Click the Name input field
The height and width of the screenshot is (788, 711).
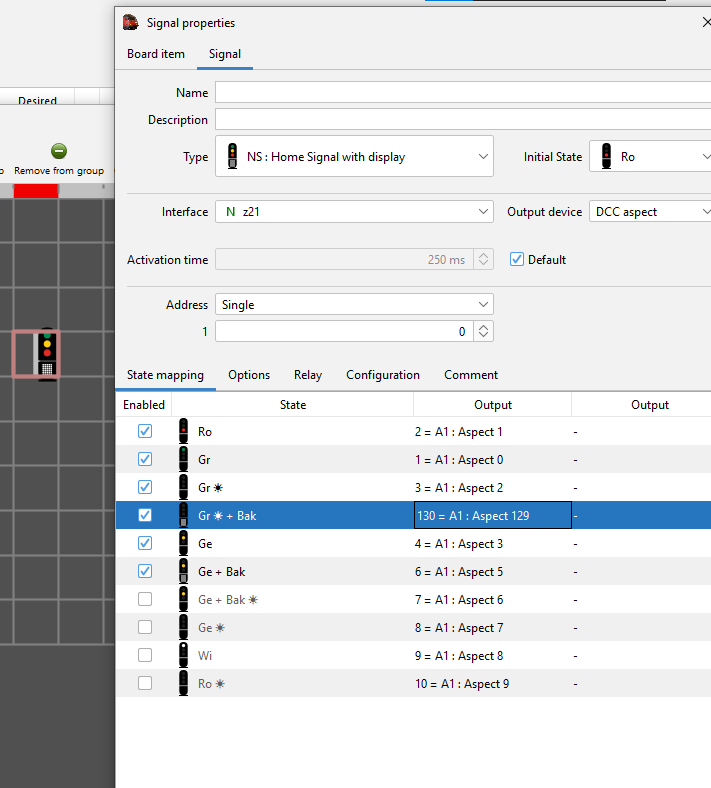pyautogui.click(x=462, y=93)
